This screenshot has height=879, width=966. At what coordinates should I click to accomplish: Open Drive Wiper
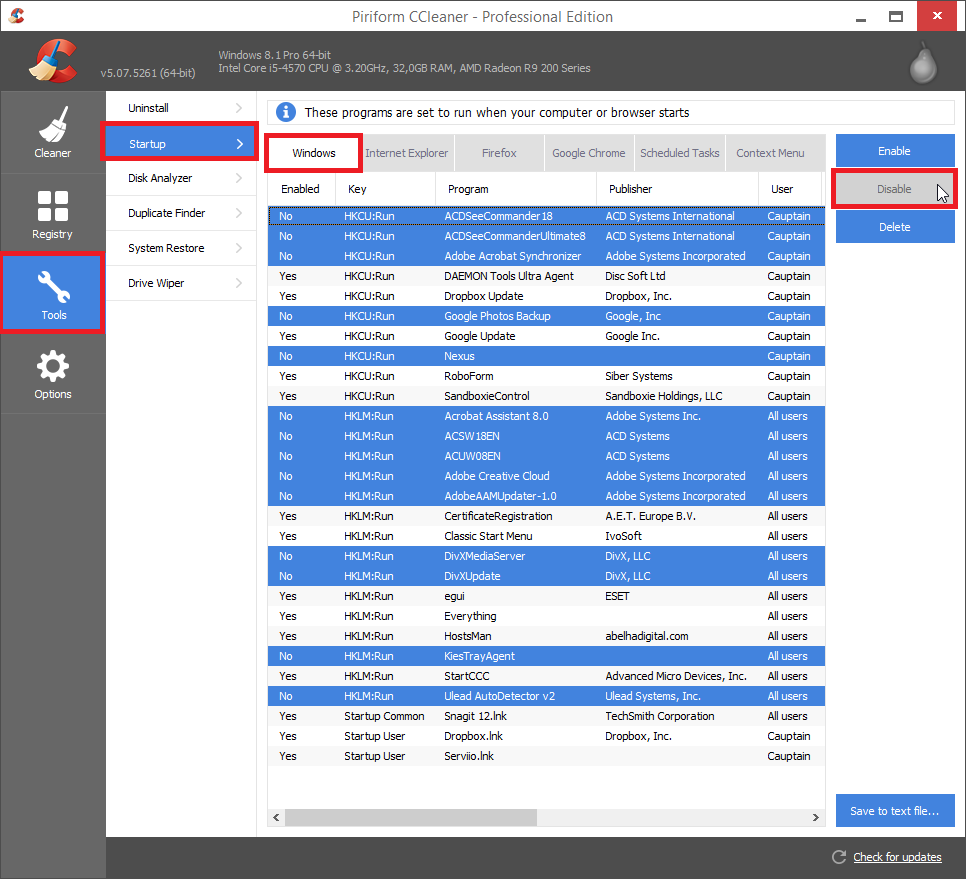(x=181, y=283)
